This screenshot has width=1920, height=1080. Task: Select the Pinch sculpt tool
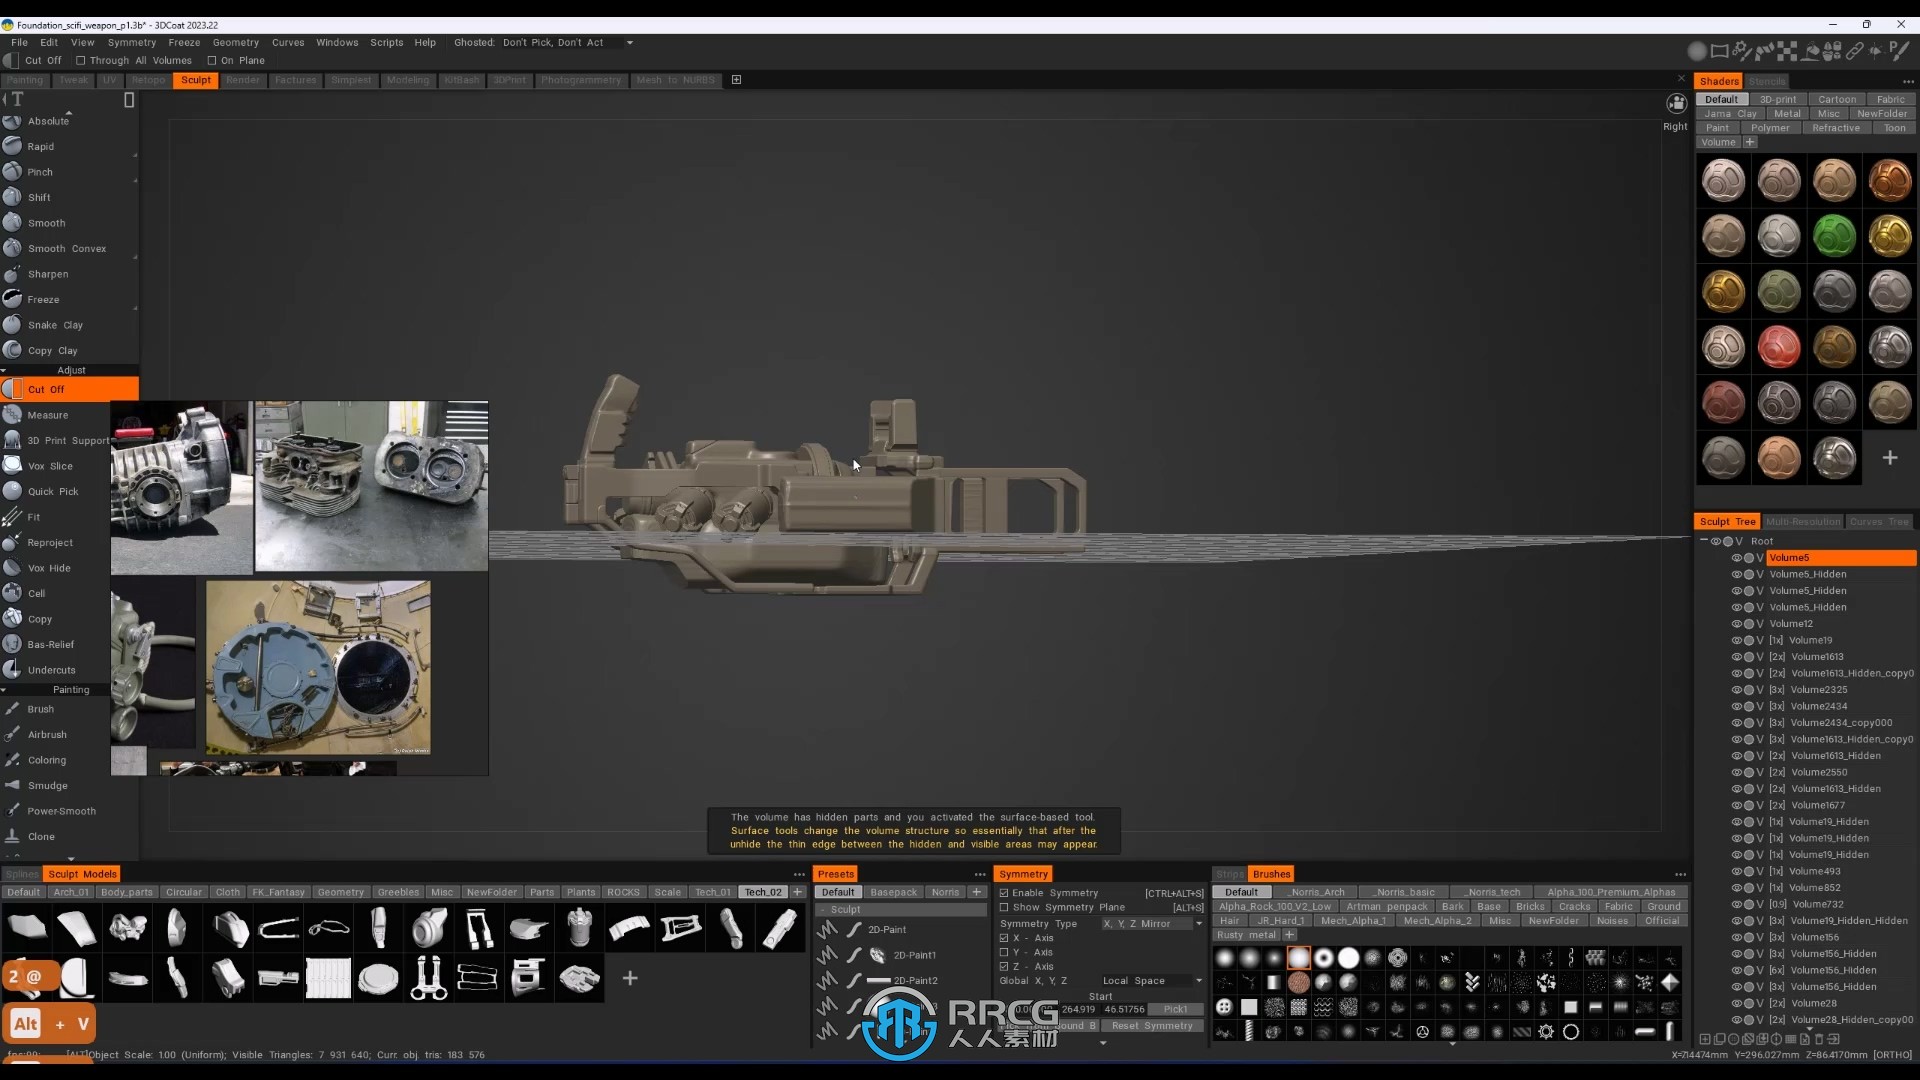[40, 172]
